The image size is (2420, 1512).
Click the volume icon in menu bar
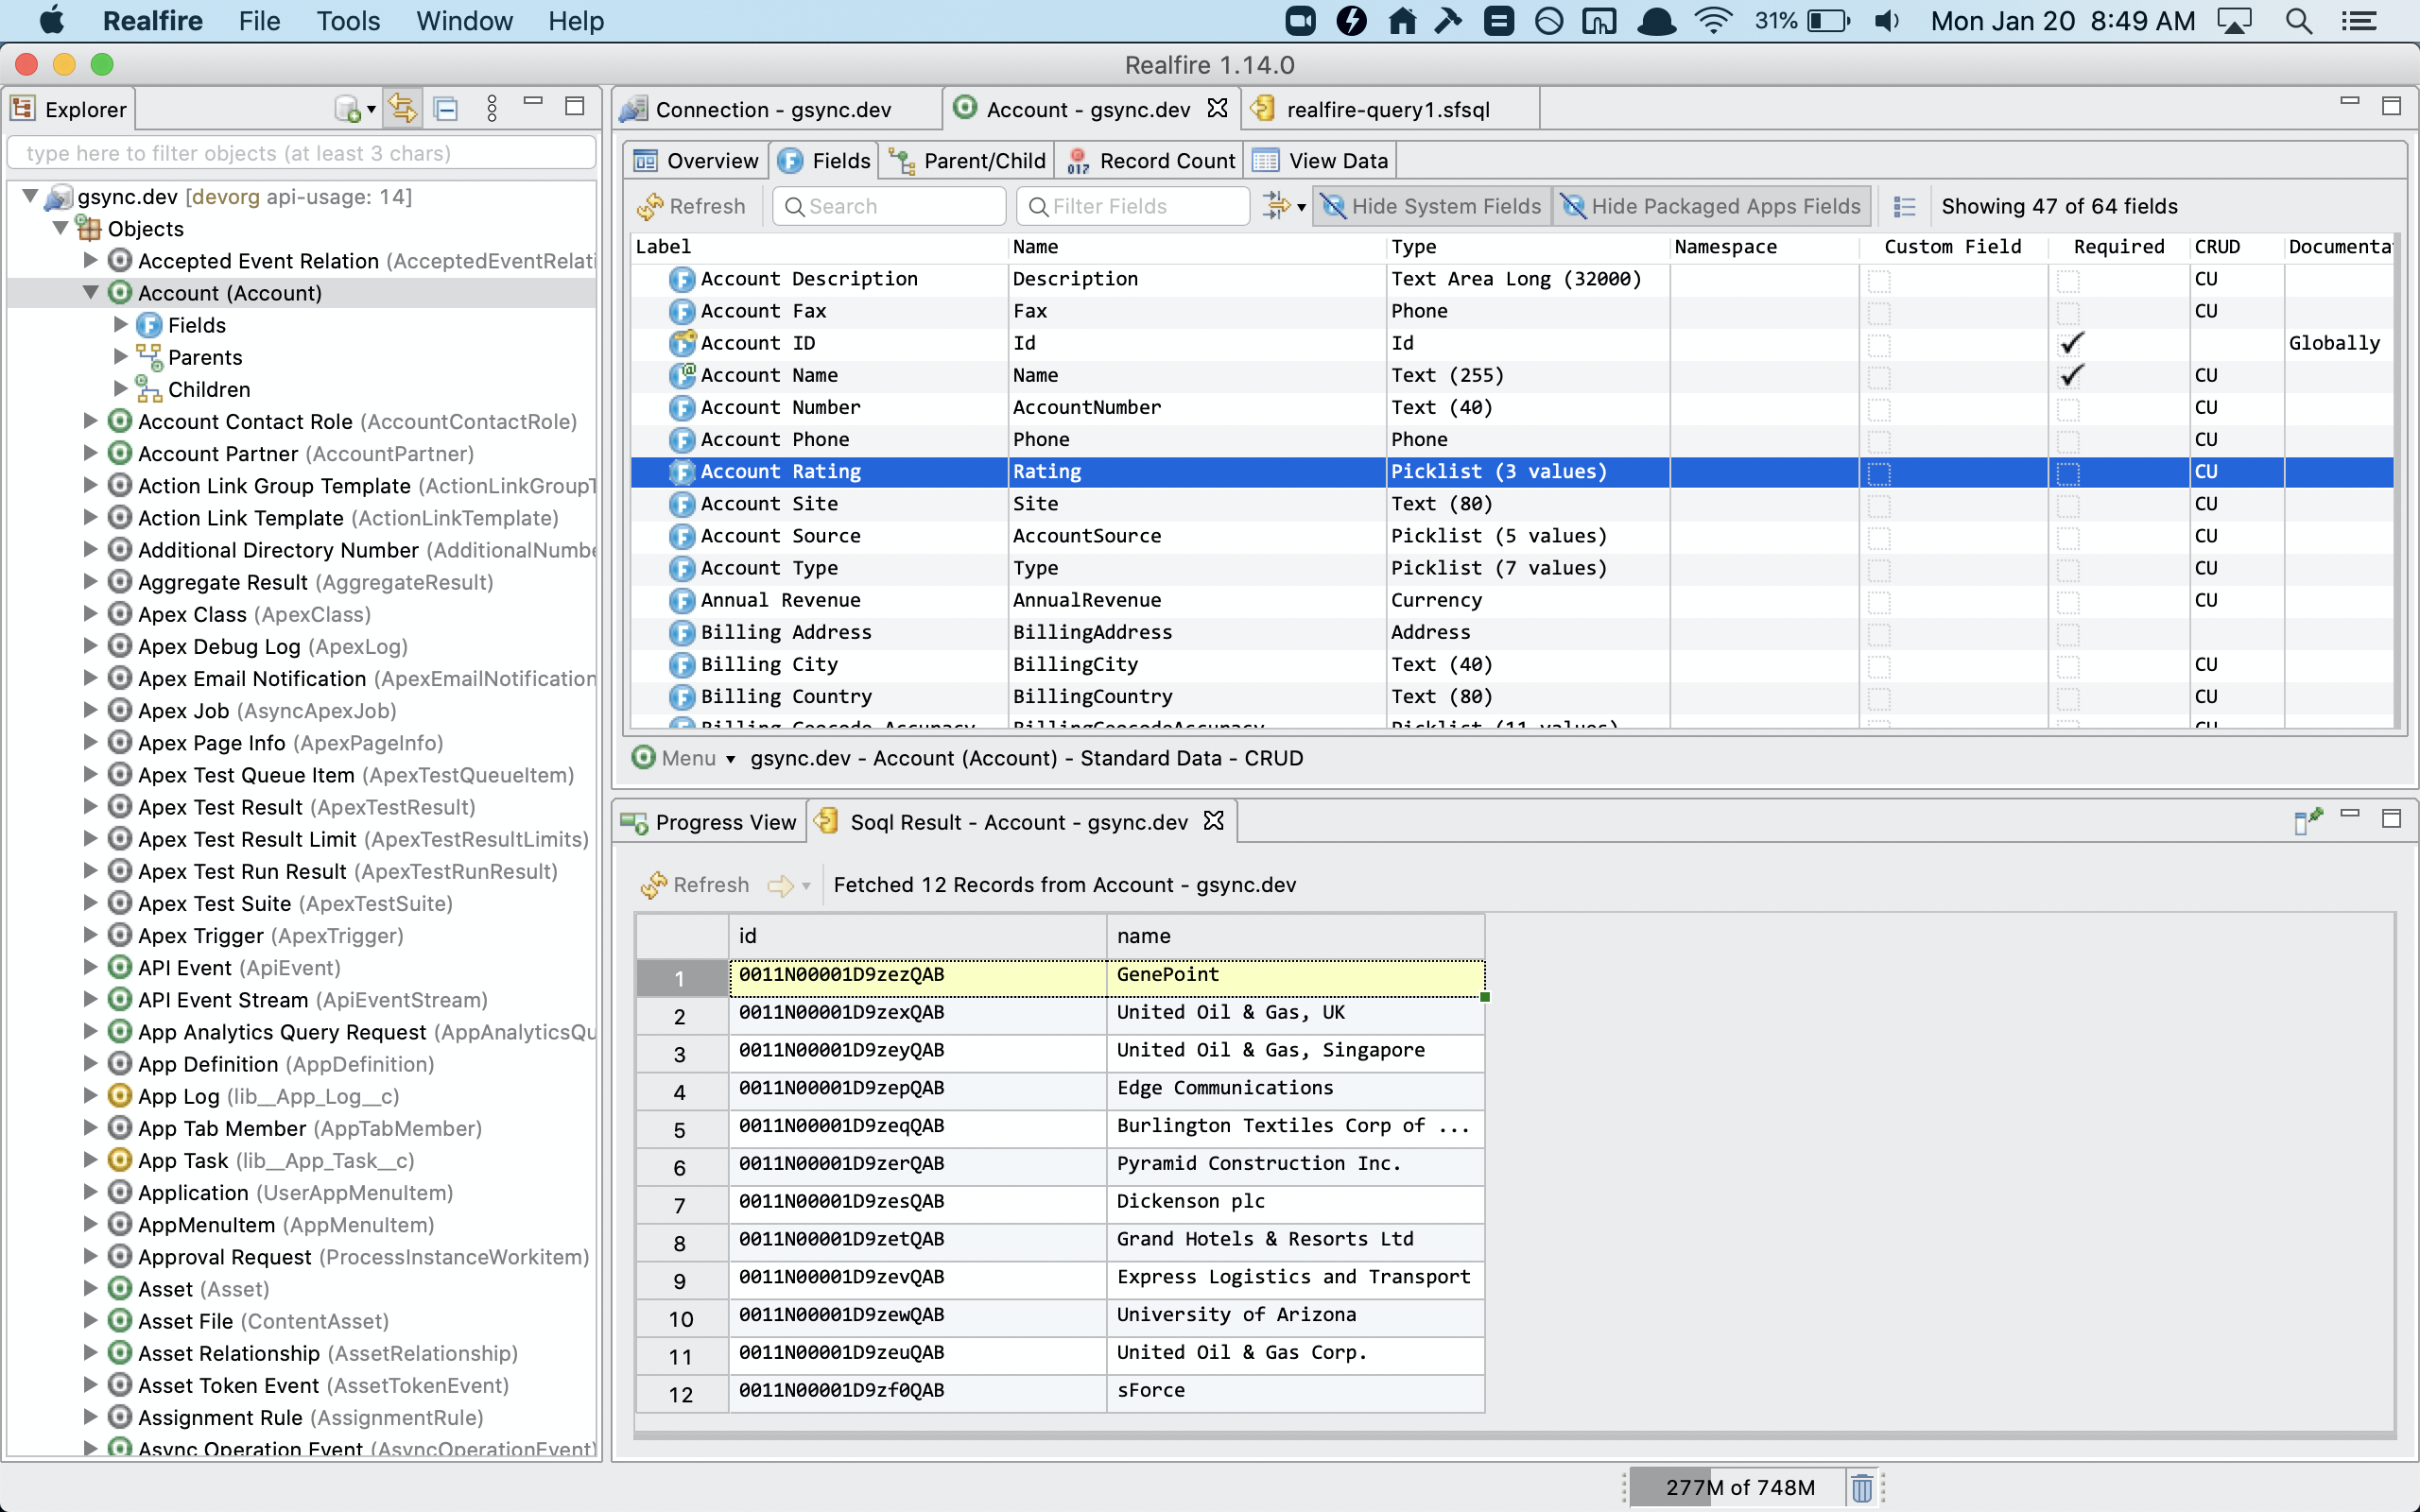[x=1887, y=21]
